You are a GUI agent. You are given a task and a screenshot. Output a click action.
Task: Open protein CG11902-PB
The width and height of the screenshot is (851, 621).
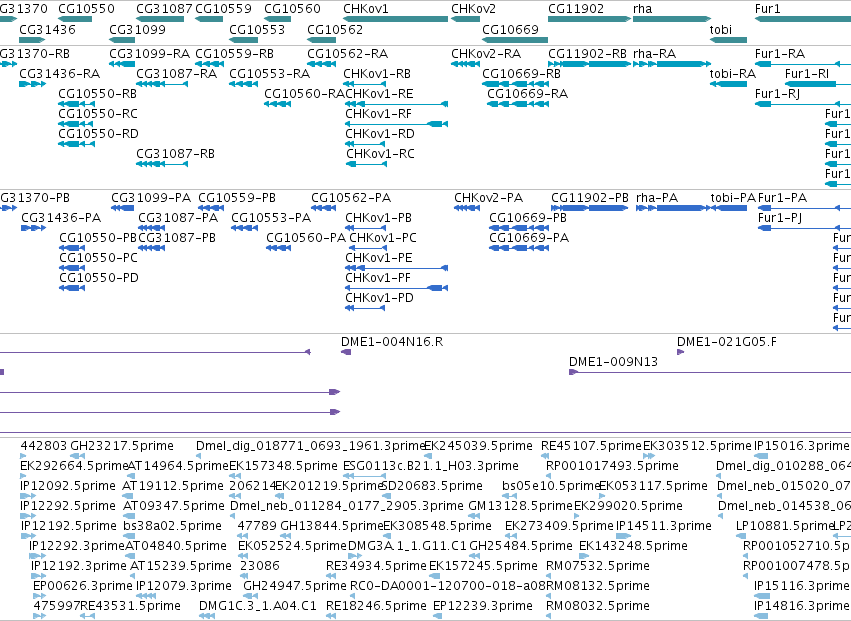tap(590, 207)
